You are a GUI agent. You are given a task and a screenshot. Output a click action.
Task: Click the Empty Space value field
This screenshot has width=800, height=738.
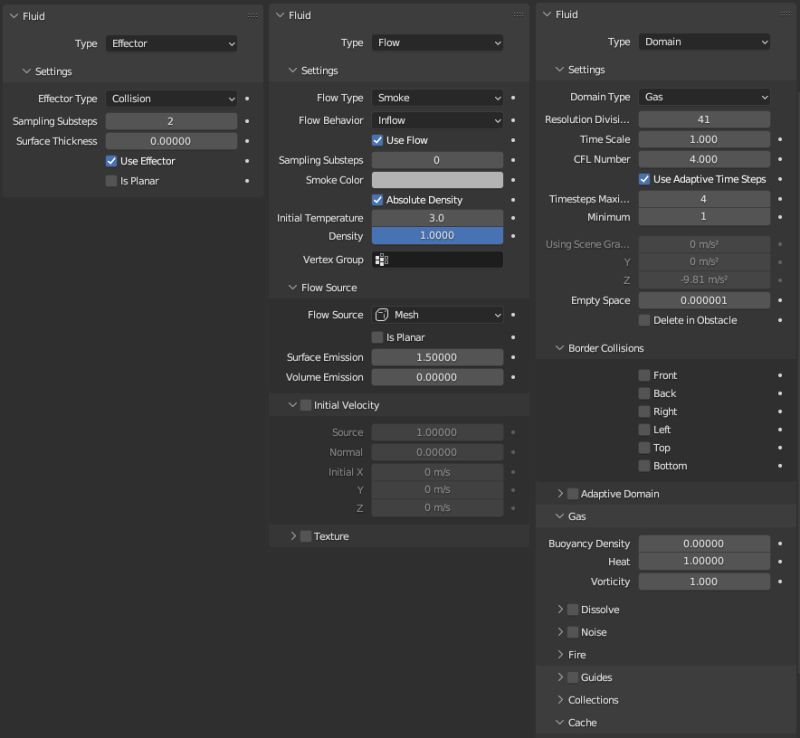(x=704, y=301)
